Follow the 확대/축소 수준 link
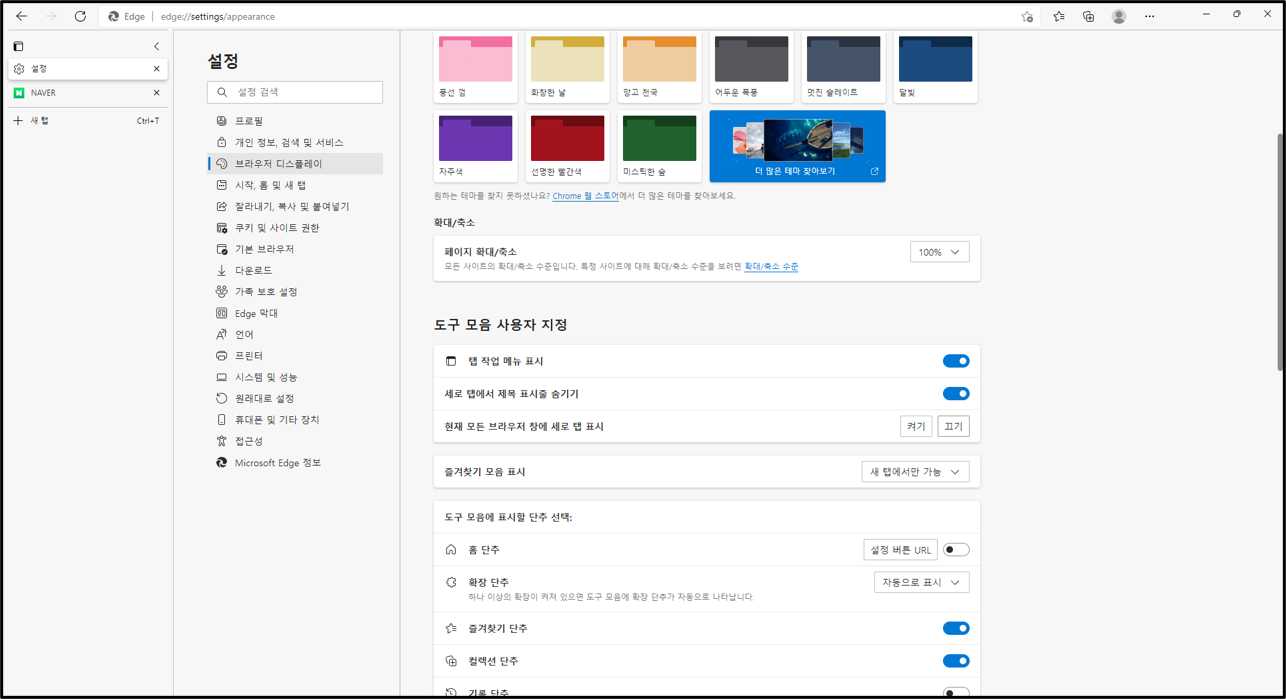 (771, 267)
